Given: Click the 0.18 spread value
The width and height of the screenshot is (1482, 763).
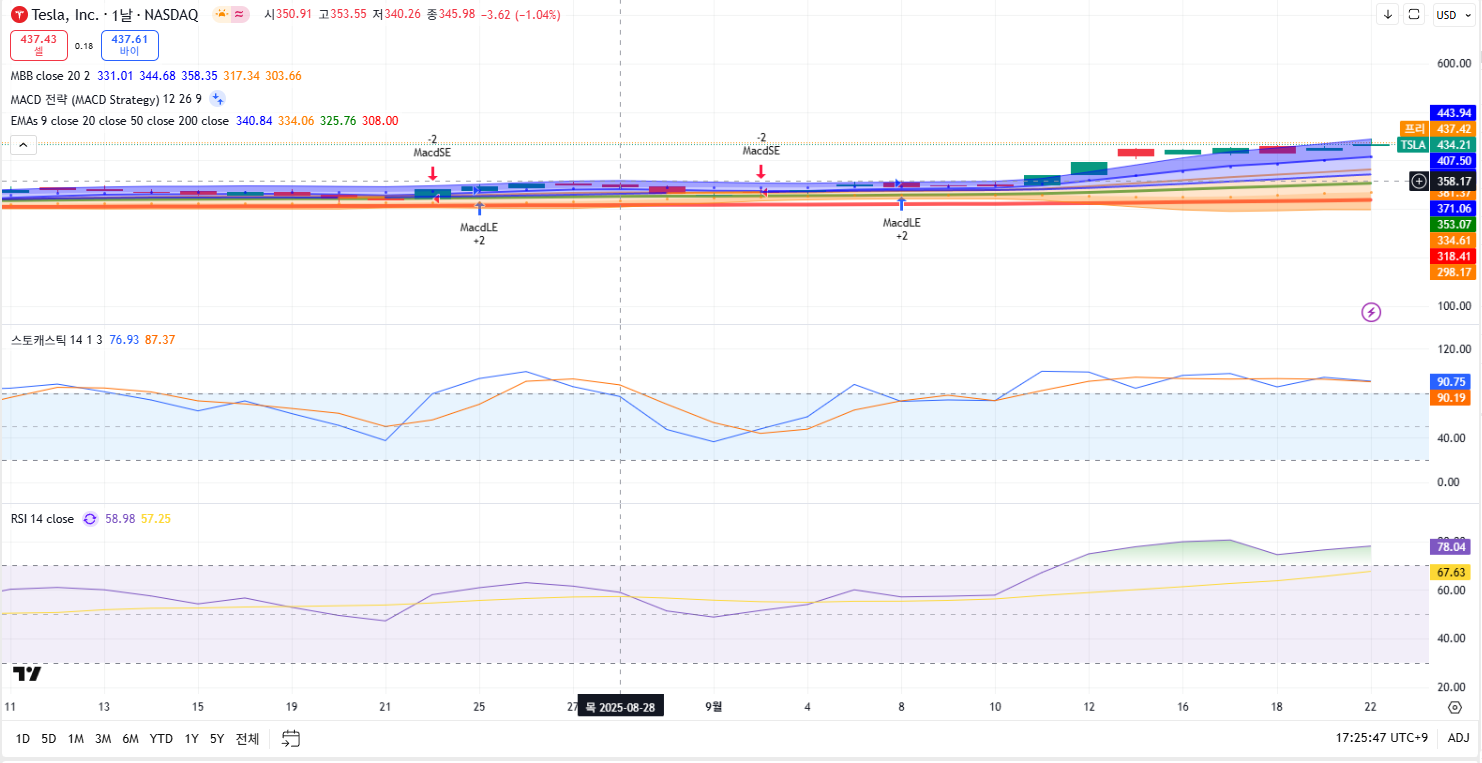Looking at the screenshot, I should [84, 46].
